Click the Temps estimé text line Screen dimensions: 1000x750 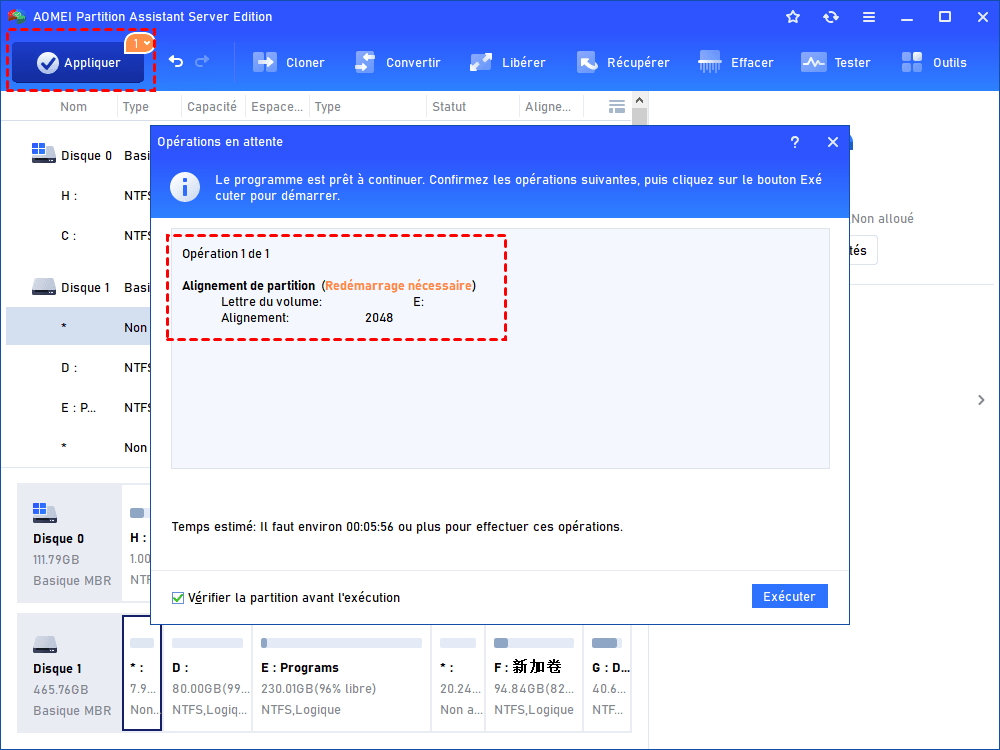[397, 527]
